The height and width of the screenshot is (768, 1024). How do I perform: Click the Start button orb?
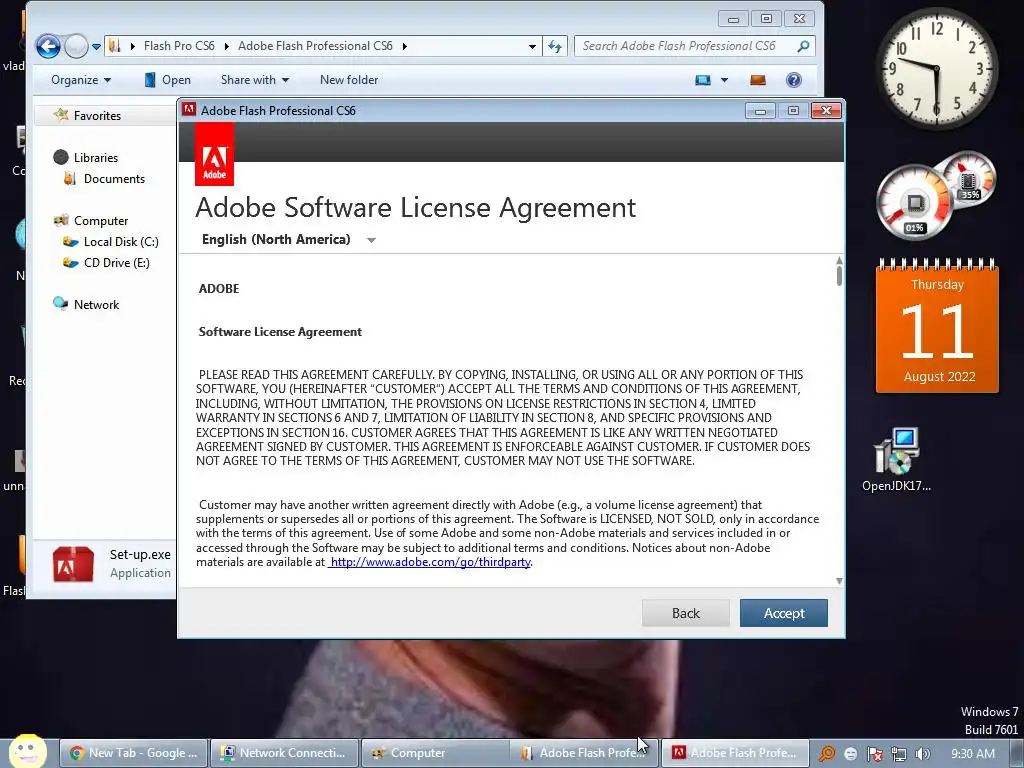coord(27,751)
